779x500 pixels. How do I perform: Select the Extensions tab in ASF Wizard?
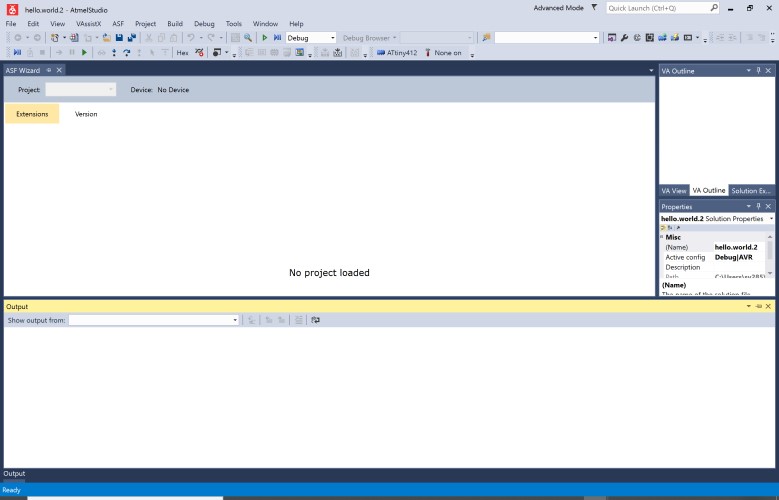click(x=32, y=114)
